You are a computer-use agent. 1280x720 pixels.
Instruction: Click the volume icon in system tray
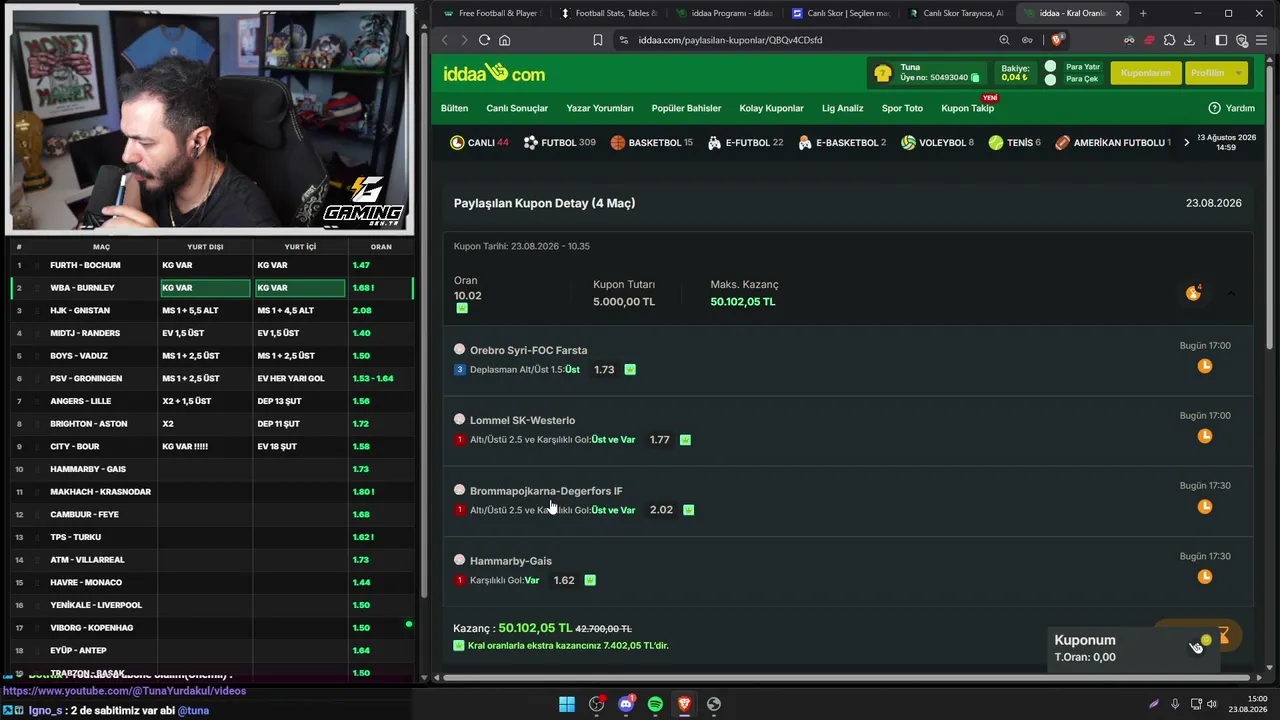click(x=1212, y=704)
